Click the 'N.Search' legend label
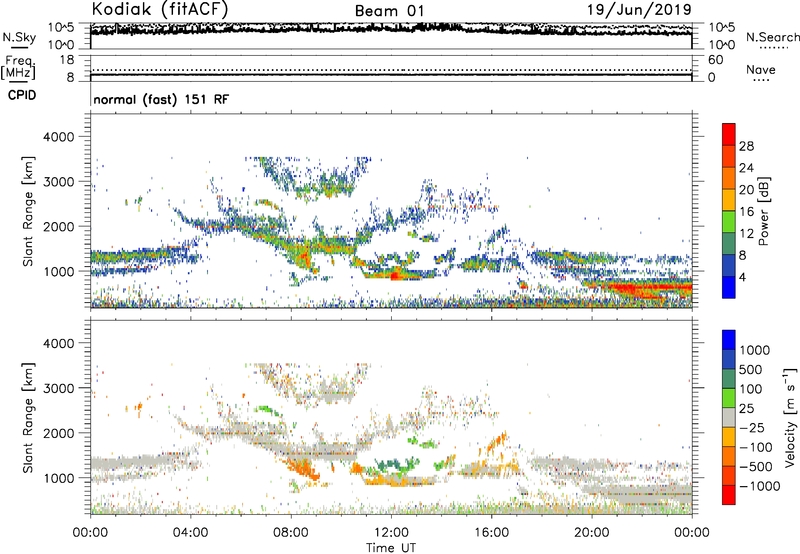The width and height of the screenshot is (800, 554). pos(772,37)
